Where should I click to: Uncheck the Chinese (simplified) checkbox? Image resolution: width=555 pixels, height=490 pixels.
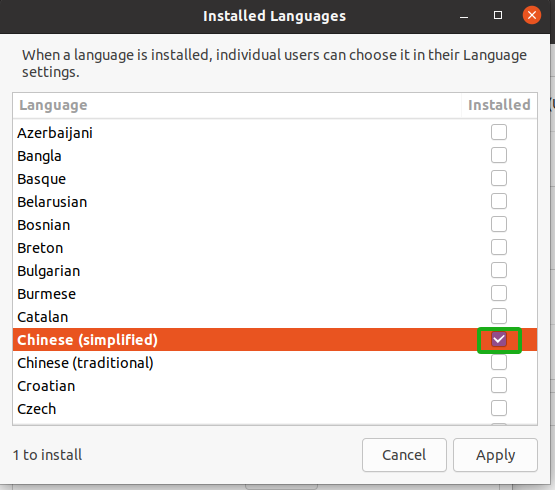[499, 340]
